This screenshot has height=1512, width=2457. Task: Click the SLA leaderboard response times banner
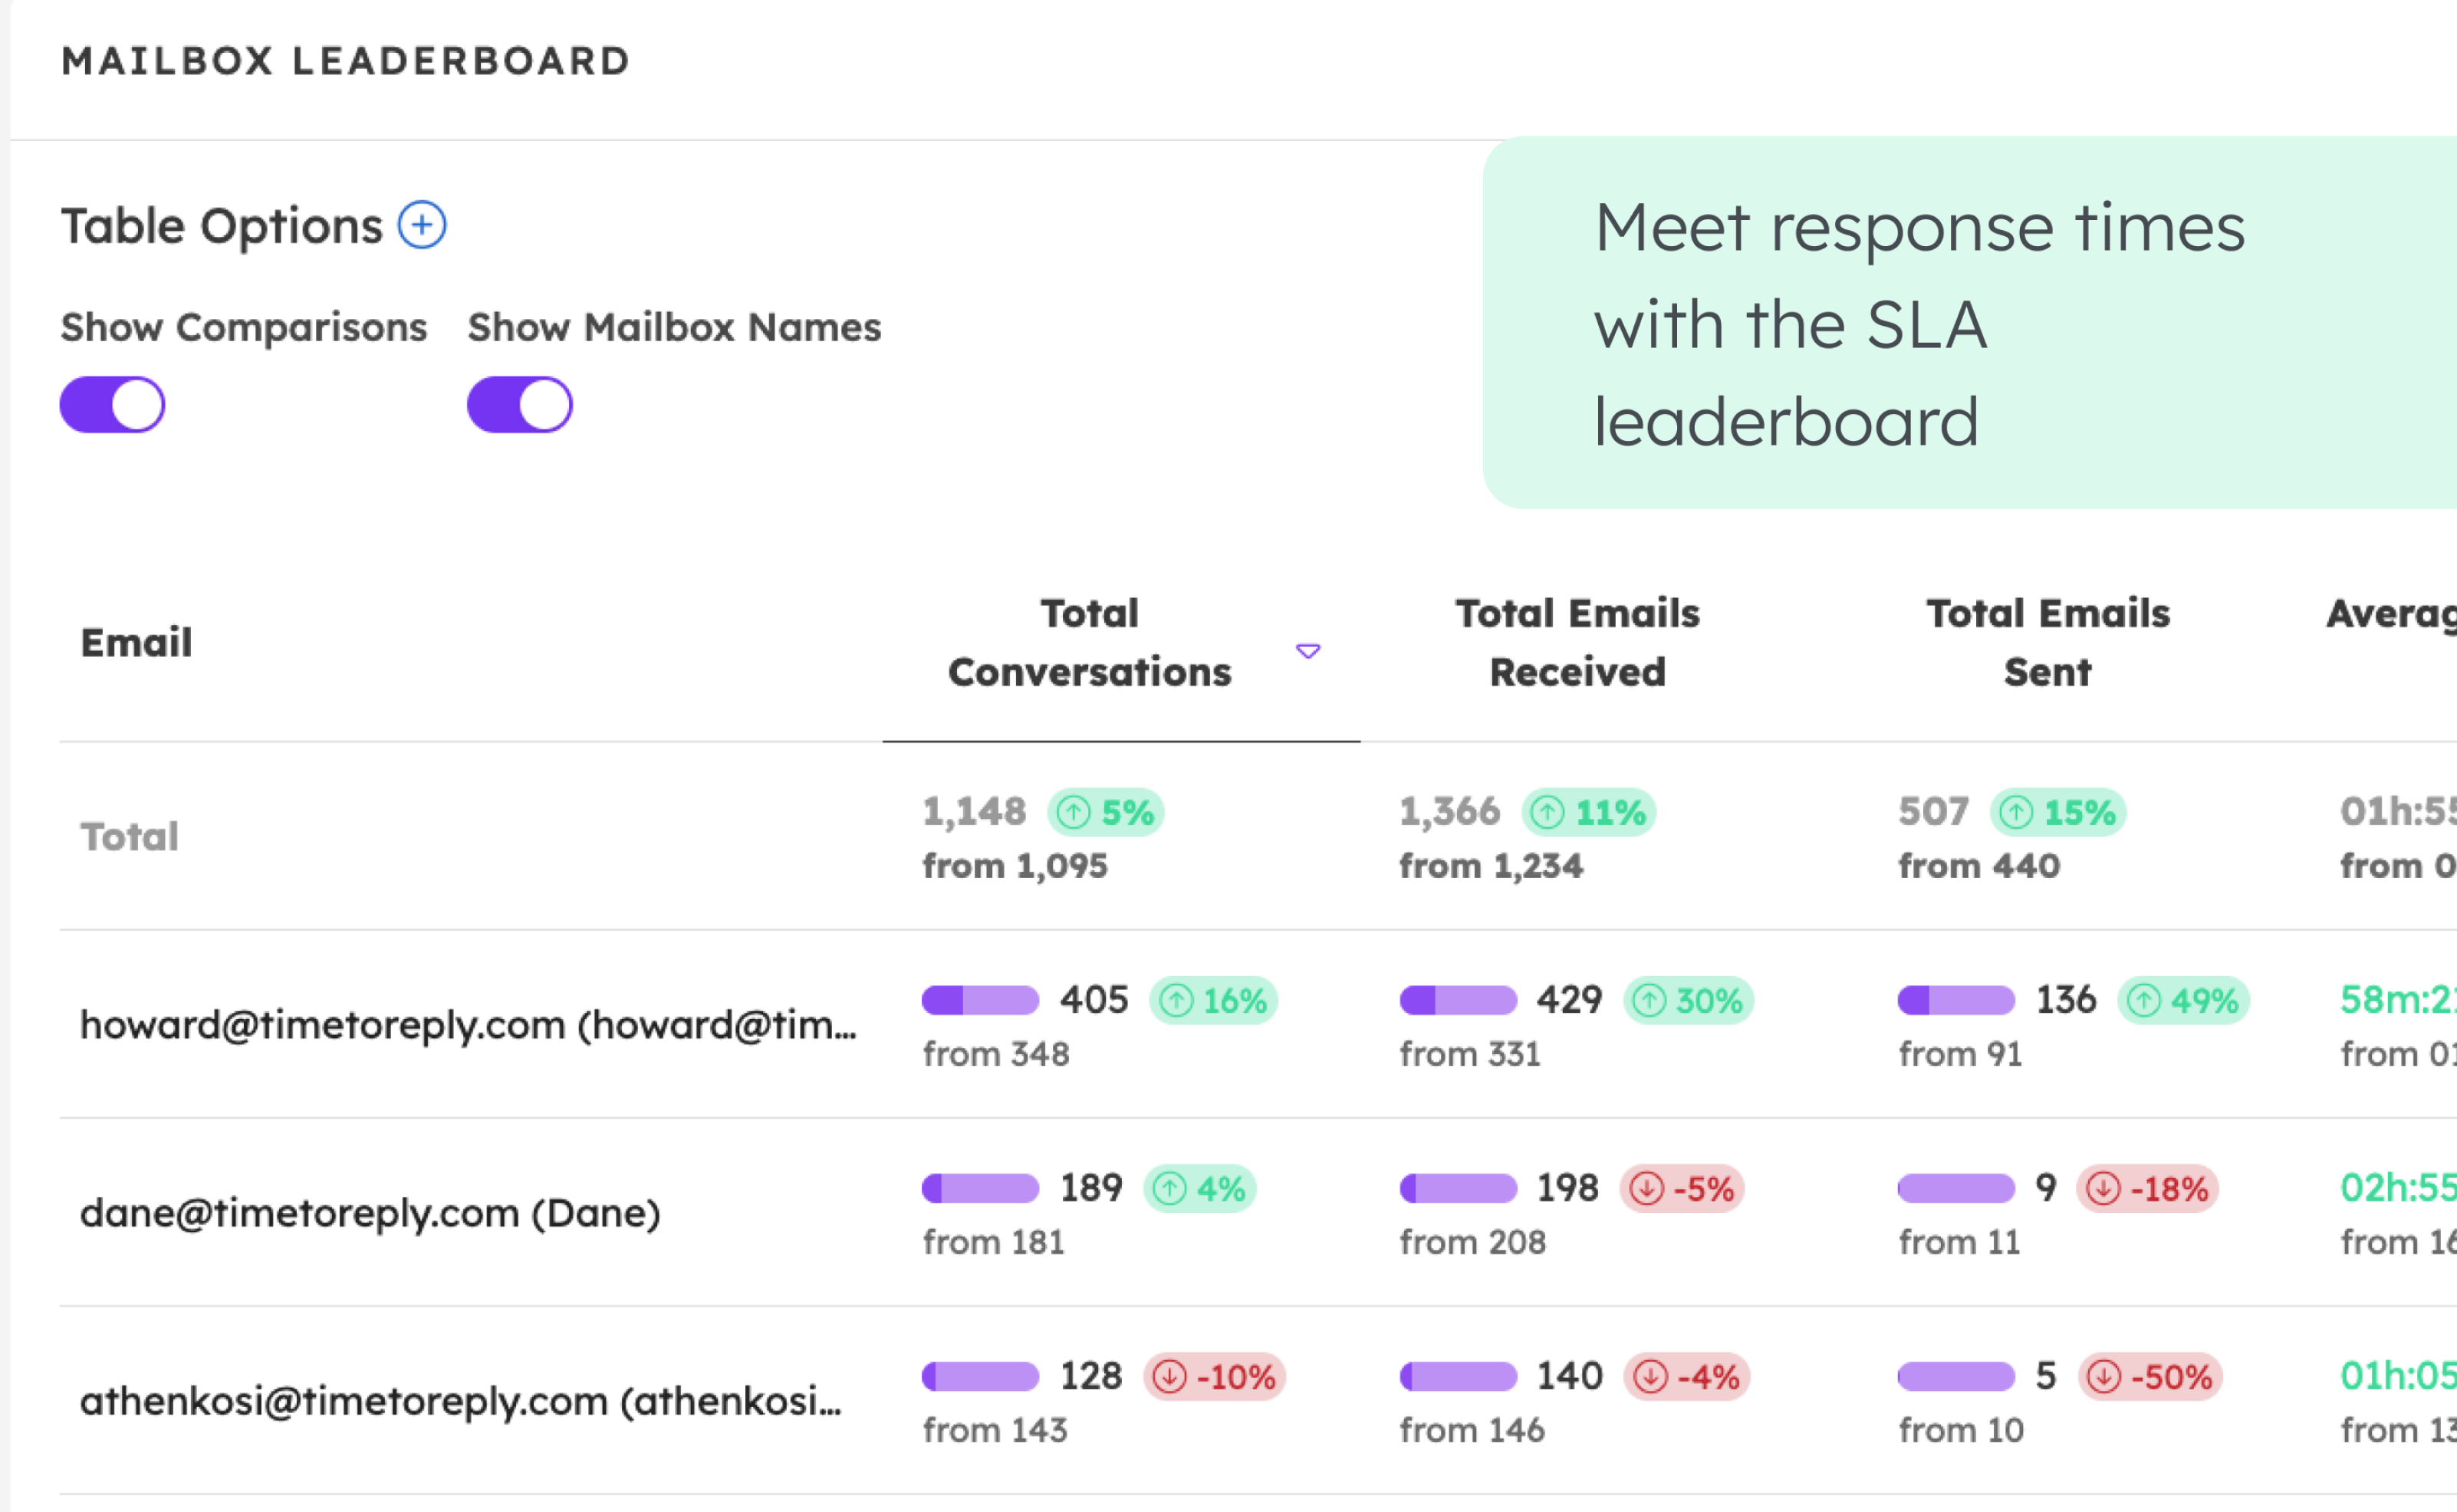pyautogui.click(x=1969, y=322)
